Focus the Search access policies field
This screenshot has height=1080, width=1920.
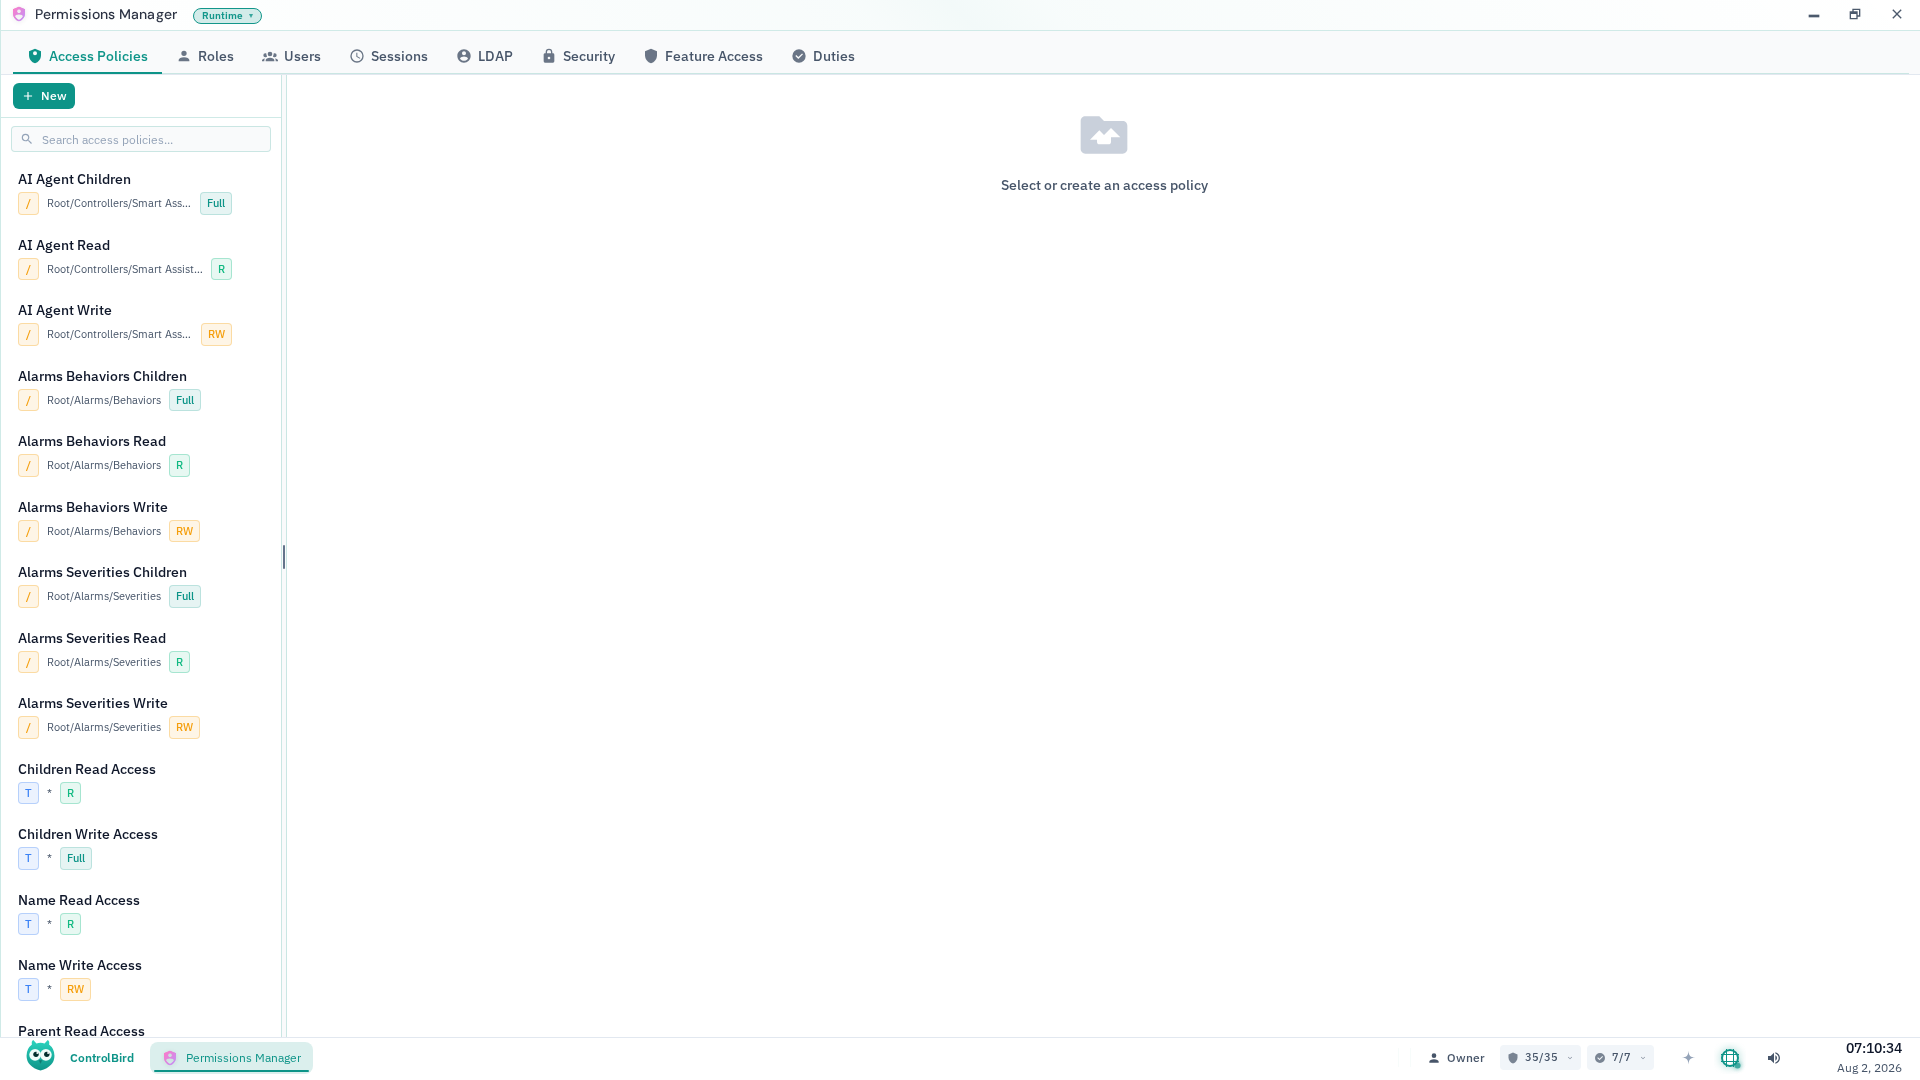click(x=141, y=139)
